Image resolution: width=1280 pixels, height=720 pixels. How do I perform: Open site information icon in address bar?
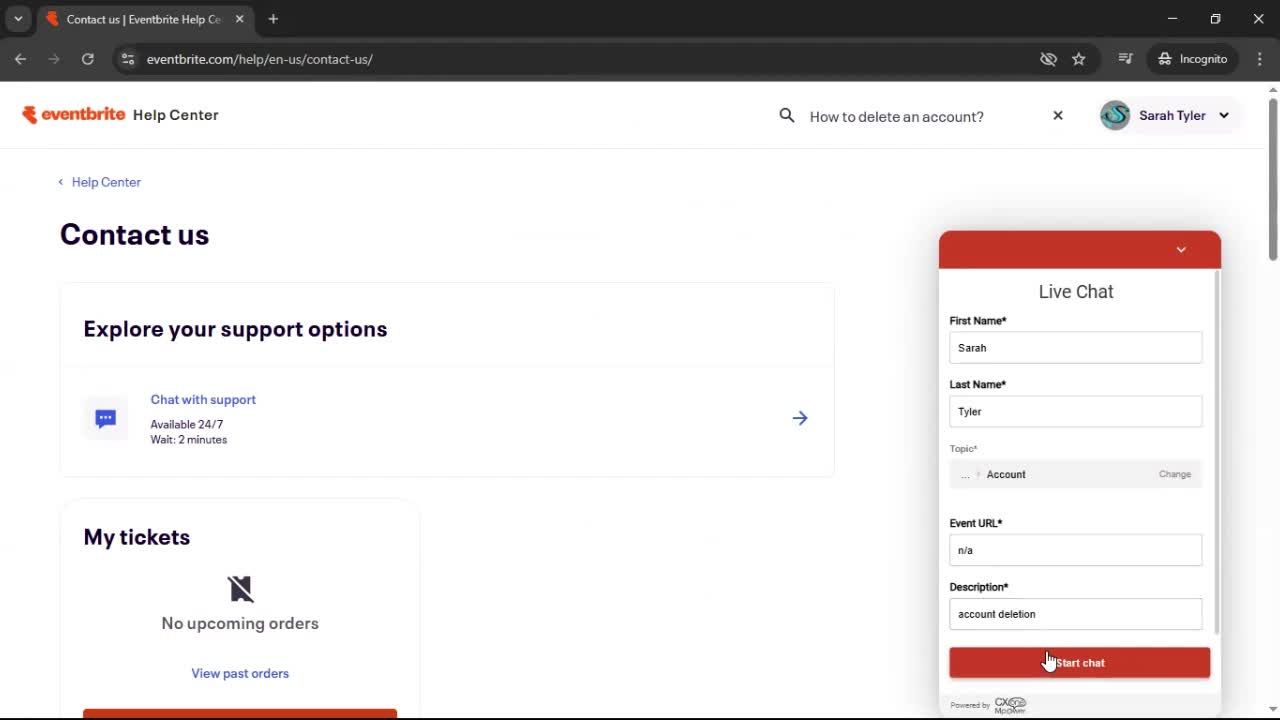pyautogui.click(x=127, y=59)
